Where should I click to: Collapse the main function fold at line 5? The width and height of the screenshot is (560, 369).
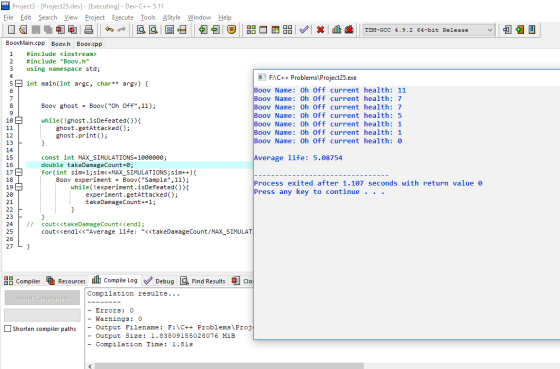point(19,84)
